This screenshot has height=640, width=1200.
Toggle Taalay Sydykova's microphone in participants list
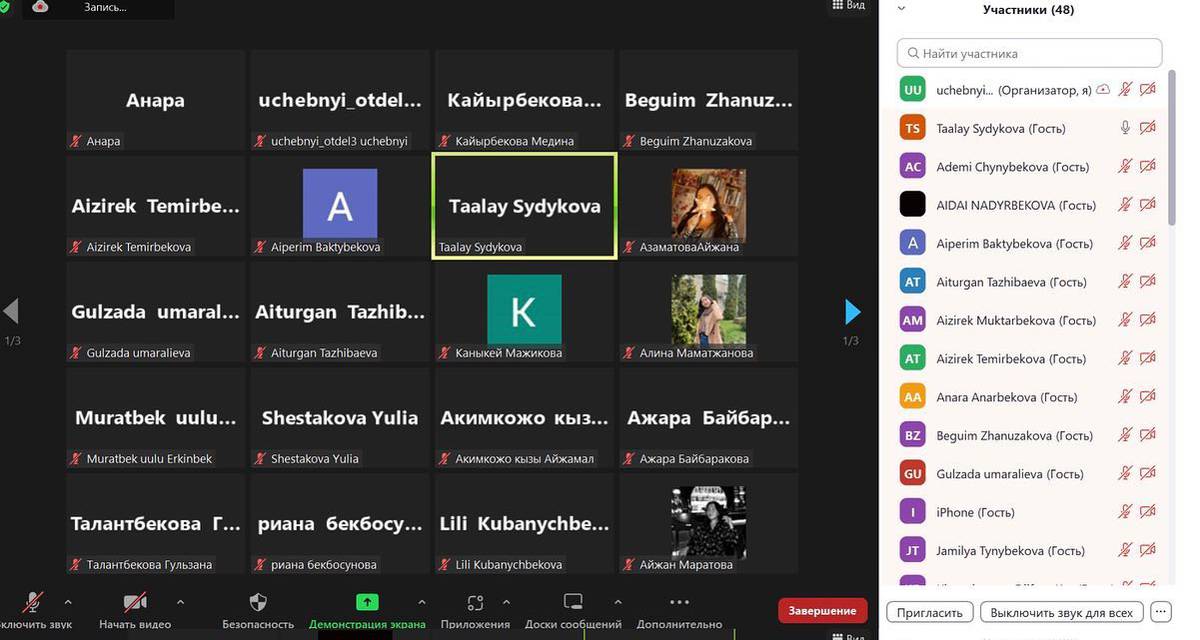(1125, 128)
